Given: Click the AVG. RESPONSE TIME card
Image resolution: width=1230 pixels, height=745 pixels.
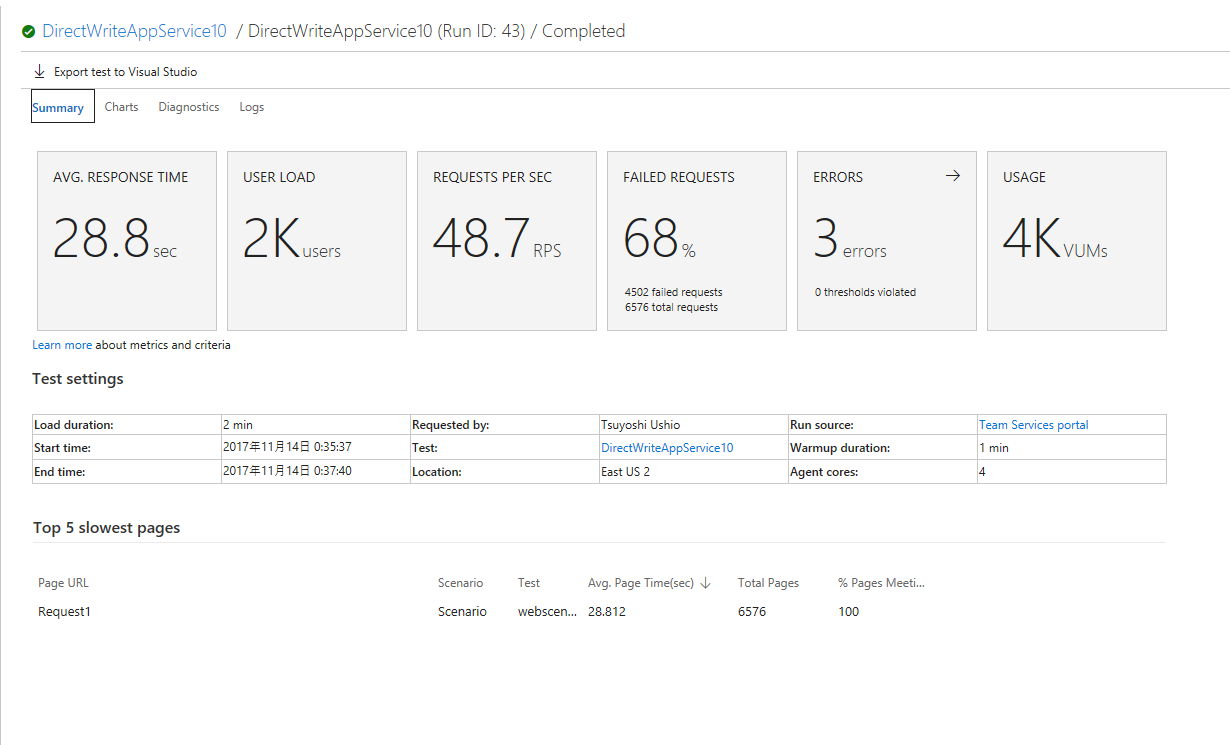Looking at the screenshot, I should click(126, 240).
